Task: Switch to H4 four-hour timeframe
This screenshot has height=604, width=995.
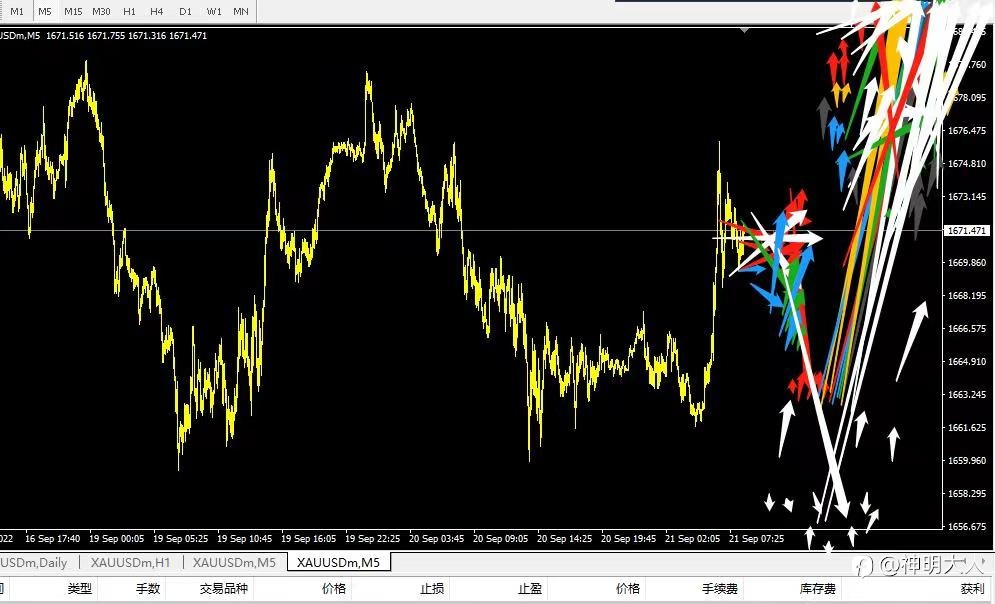Action: click(157, 11)
